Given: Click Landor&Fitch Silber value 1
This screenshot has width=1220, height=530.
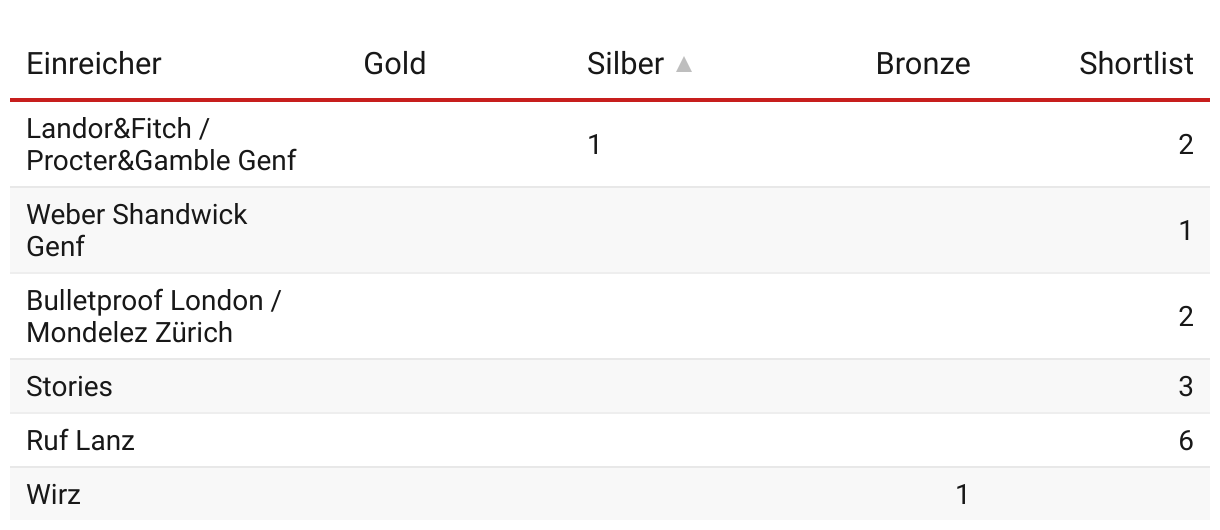Looking at the screenshot, I should (594, 145).
